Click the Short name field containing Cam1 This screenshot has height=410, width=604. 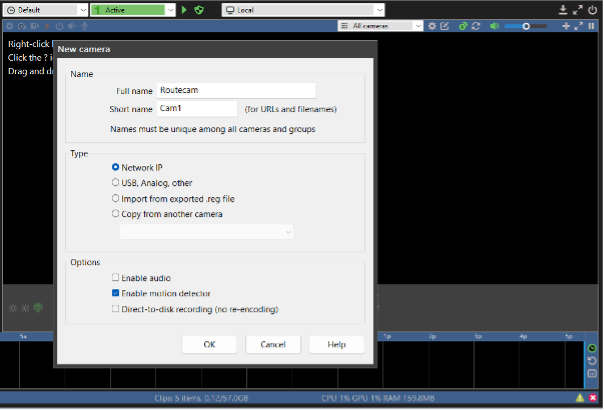196,109
